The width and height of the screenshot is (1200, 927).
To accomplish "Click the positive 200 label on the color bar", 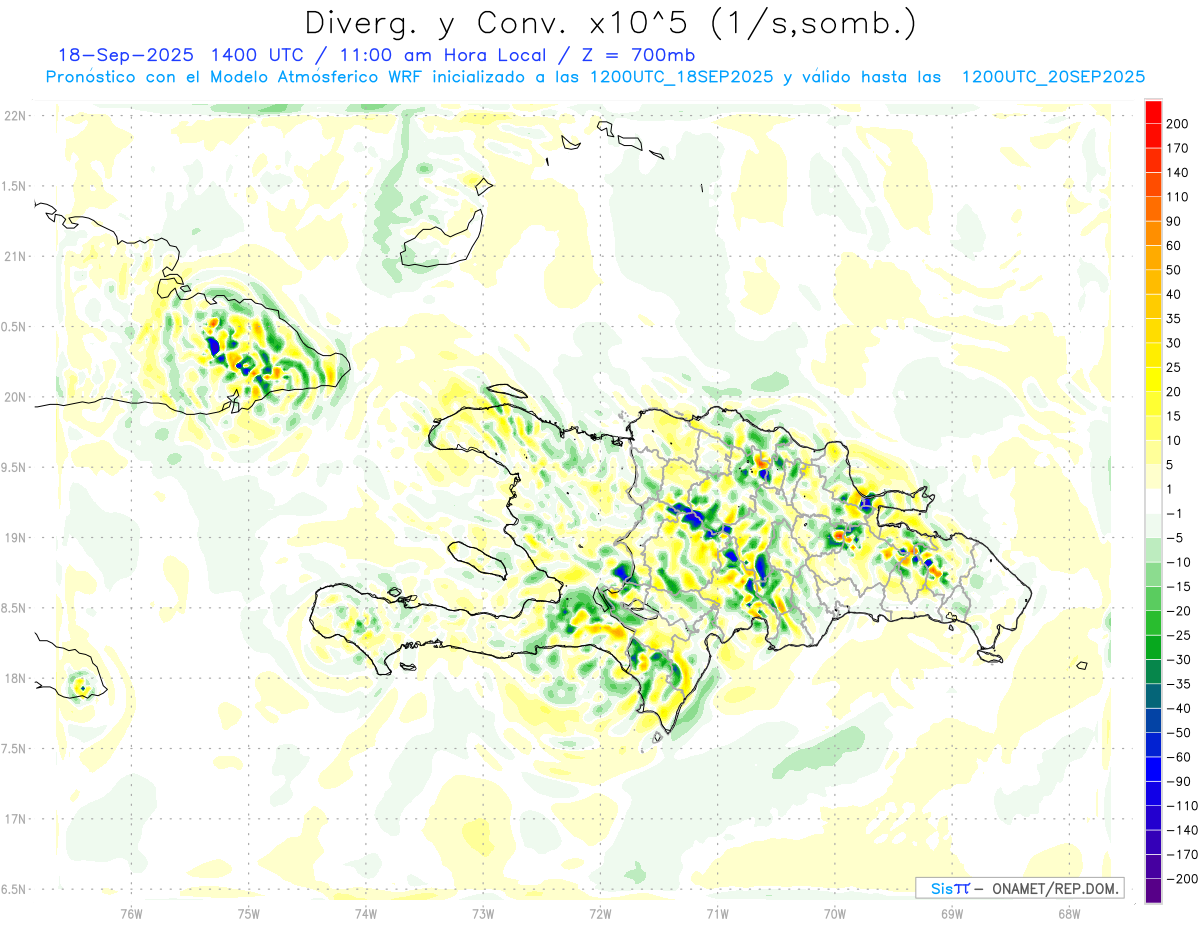I will pyautogui.click(x=1176, y=123).
